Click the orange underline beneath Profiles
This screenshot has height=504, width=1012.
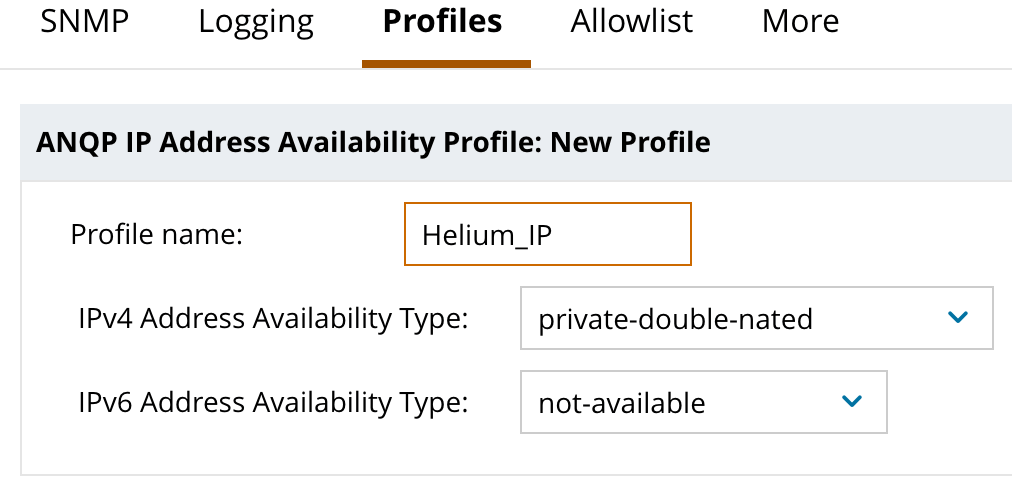[446, 64]
